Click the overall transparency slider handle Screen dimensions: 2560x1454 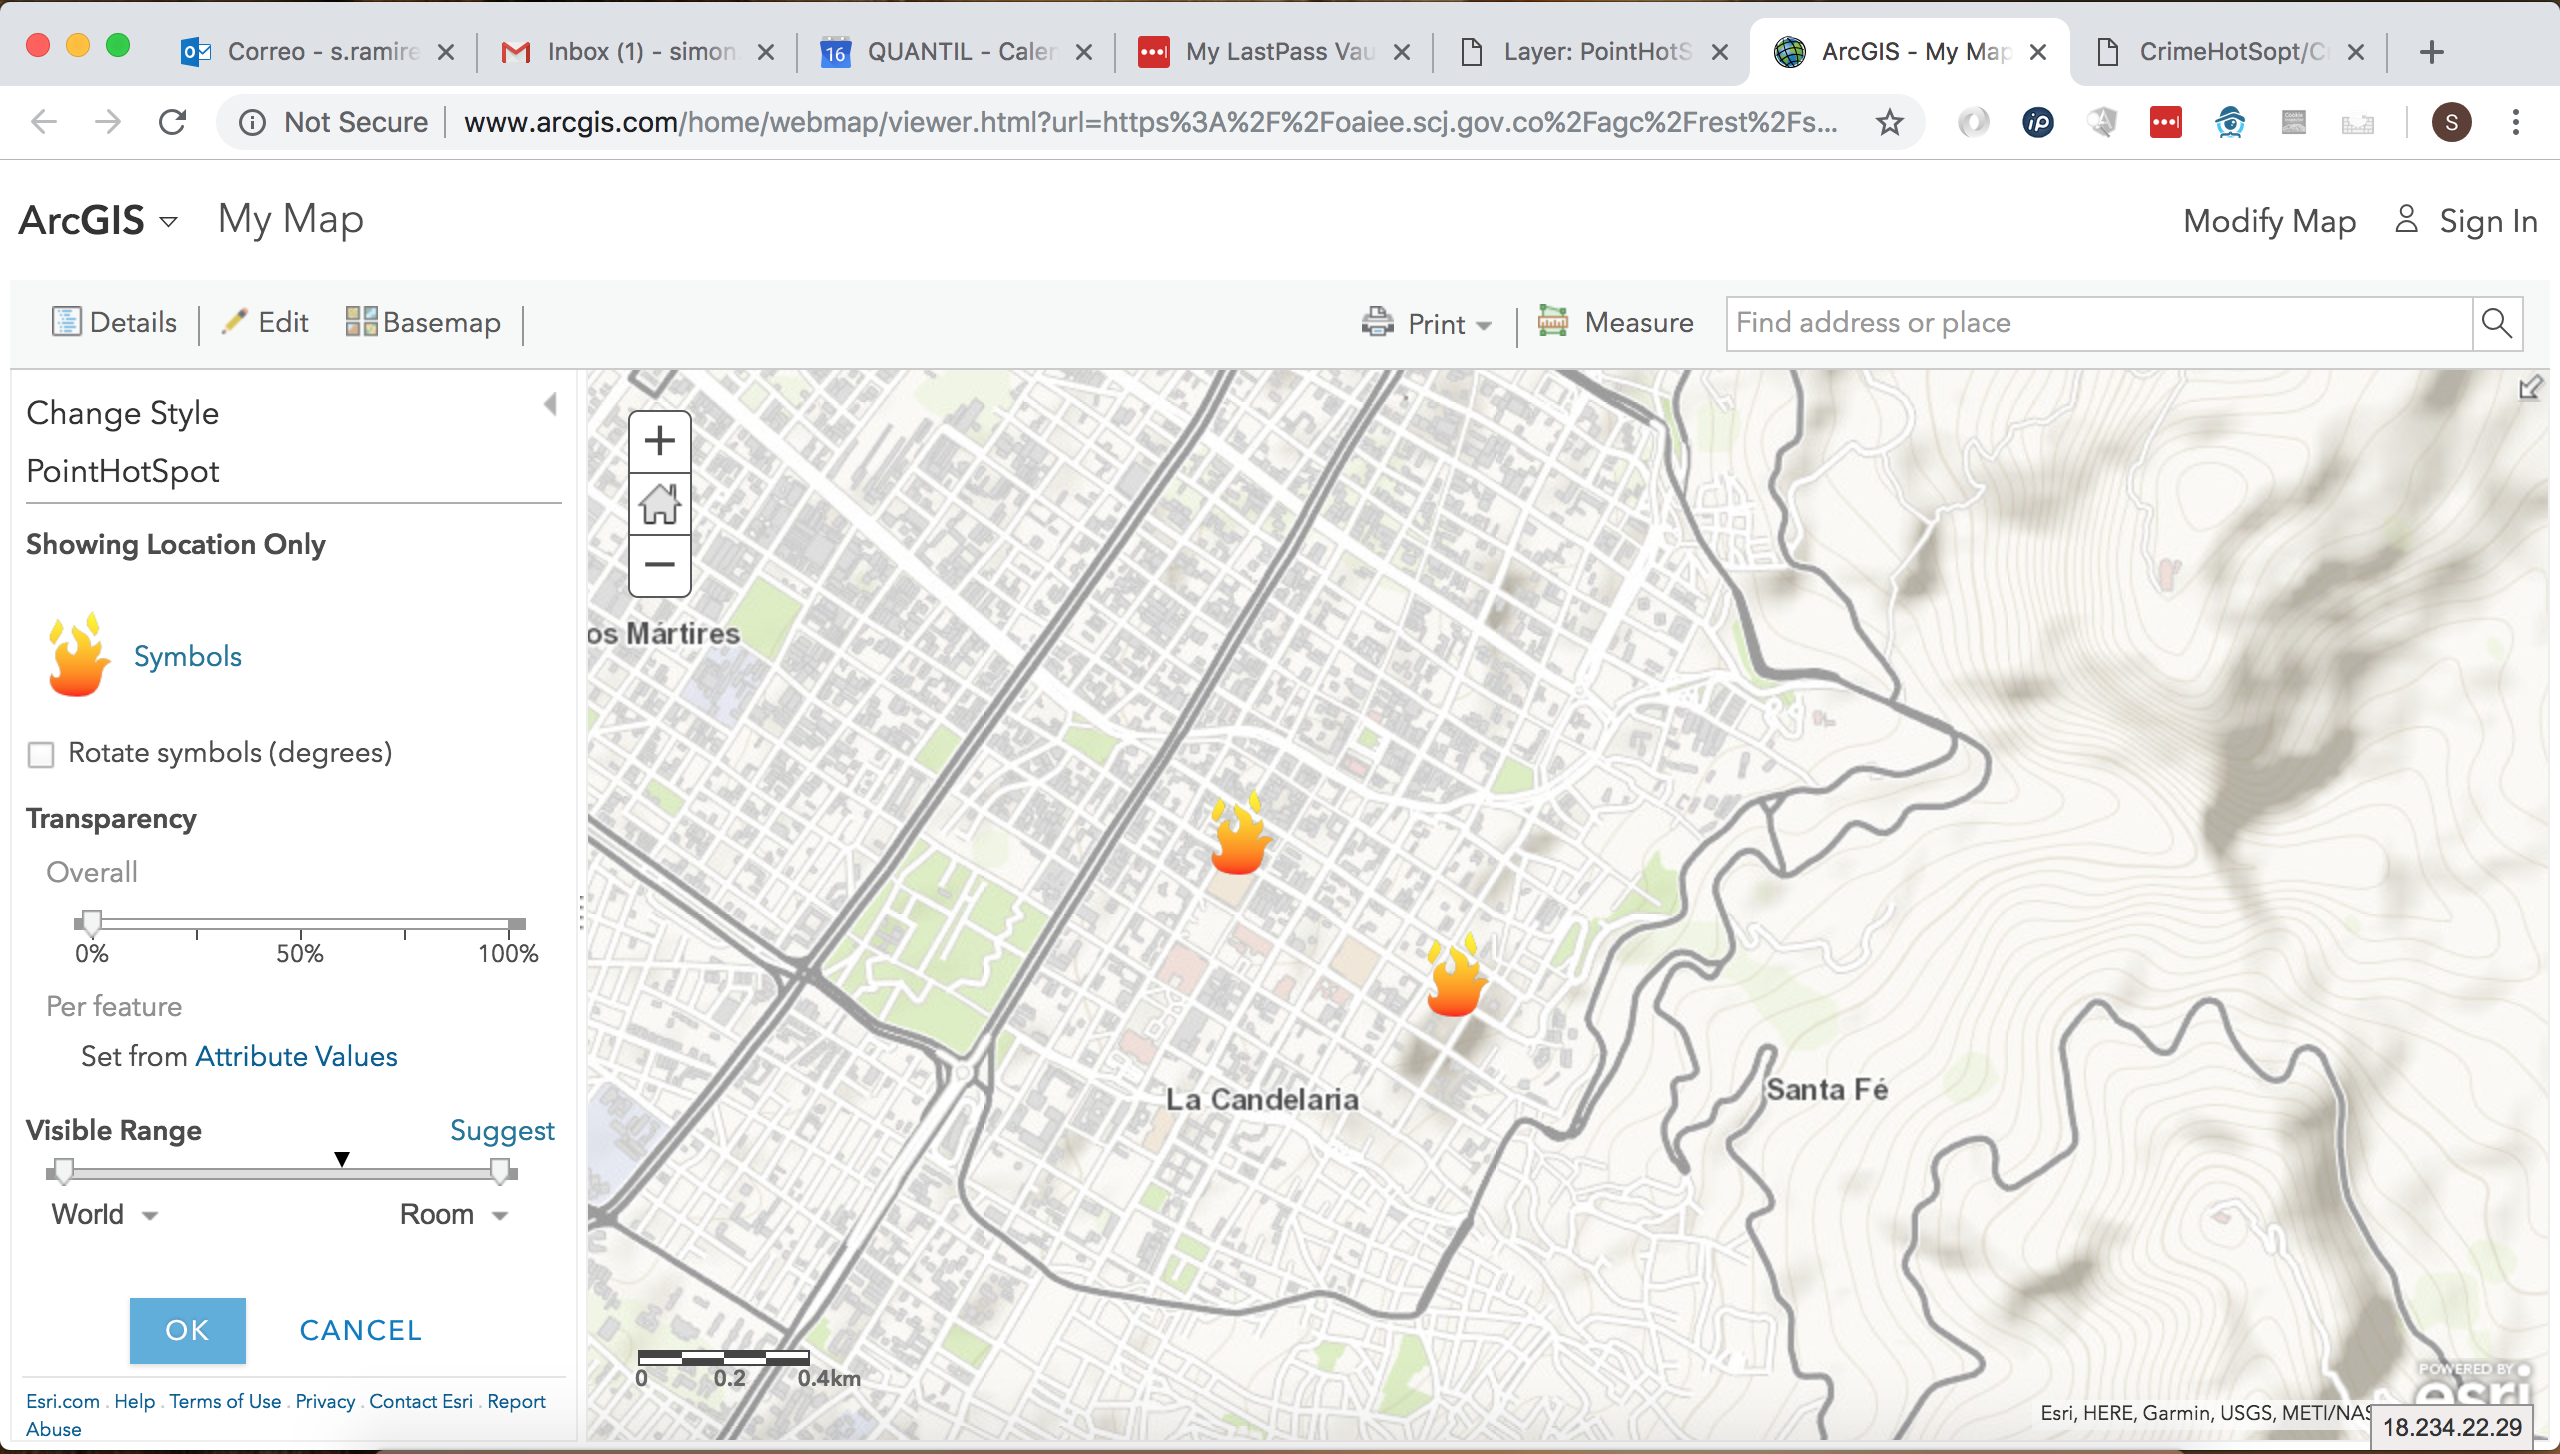tap(91, 922)
